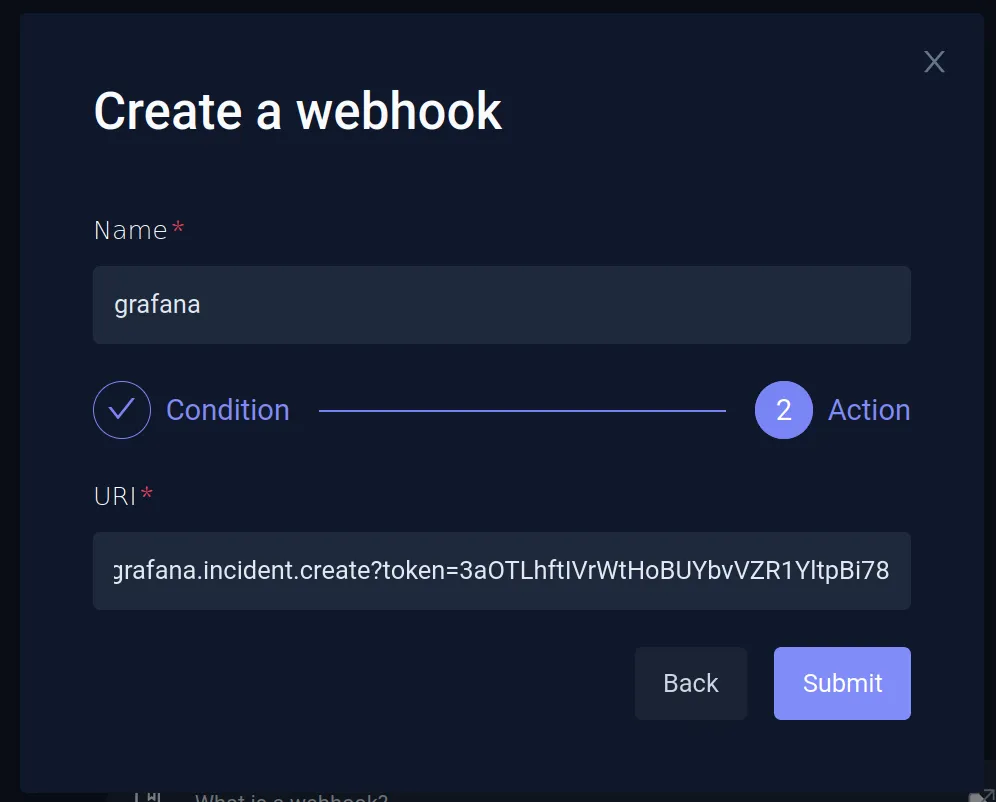Dismiss the webhook dialog with the X
The height and width of the screenshot is (802, 996).
click(x=934, y=61)
